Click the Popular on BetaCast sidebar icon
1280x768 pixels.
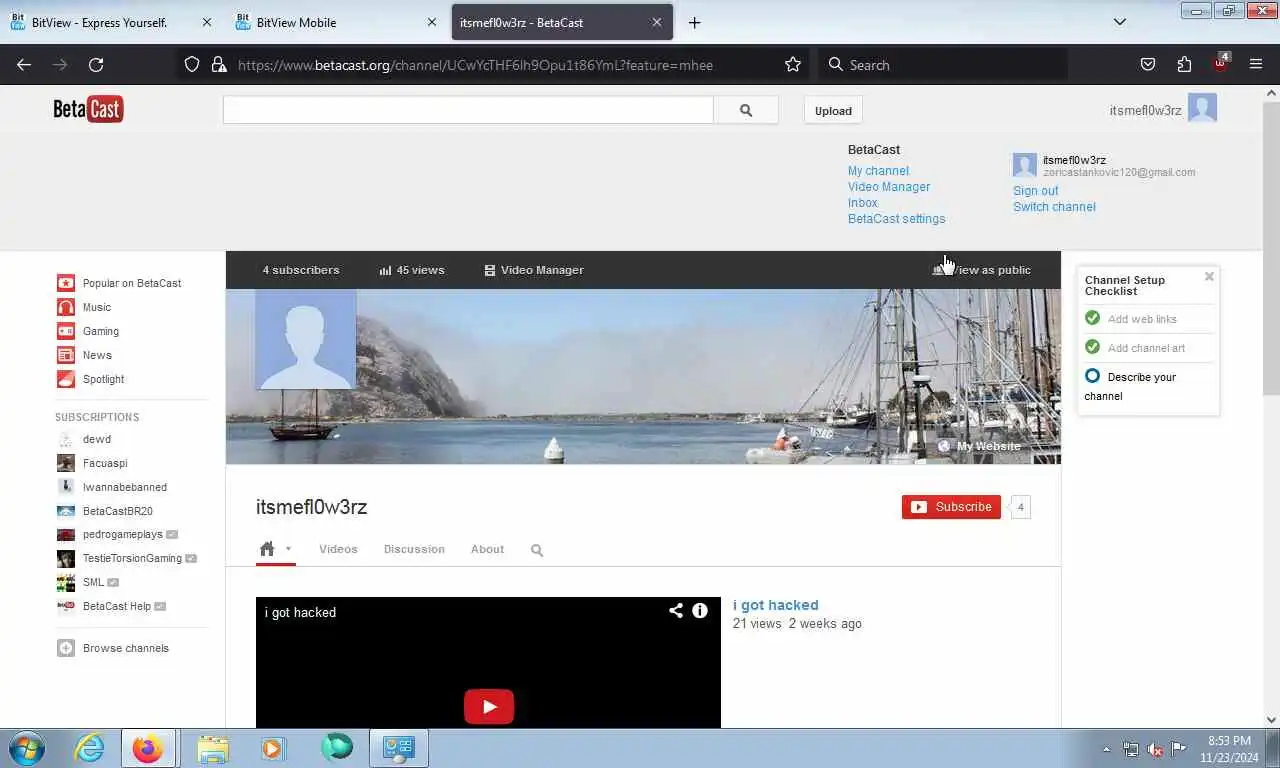click(66, 283)
